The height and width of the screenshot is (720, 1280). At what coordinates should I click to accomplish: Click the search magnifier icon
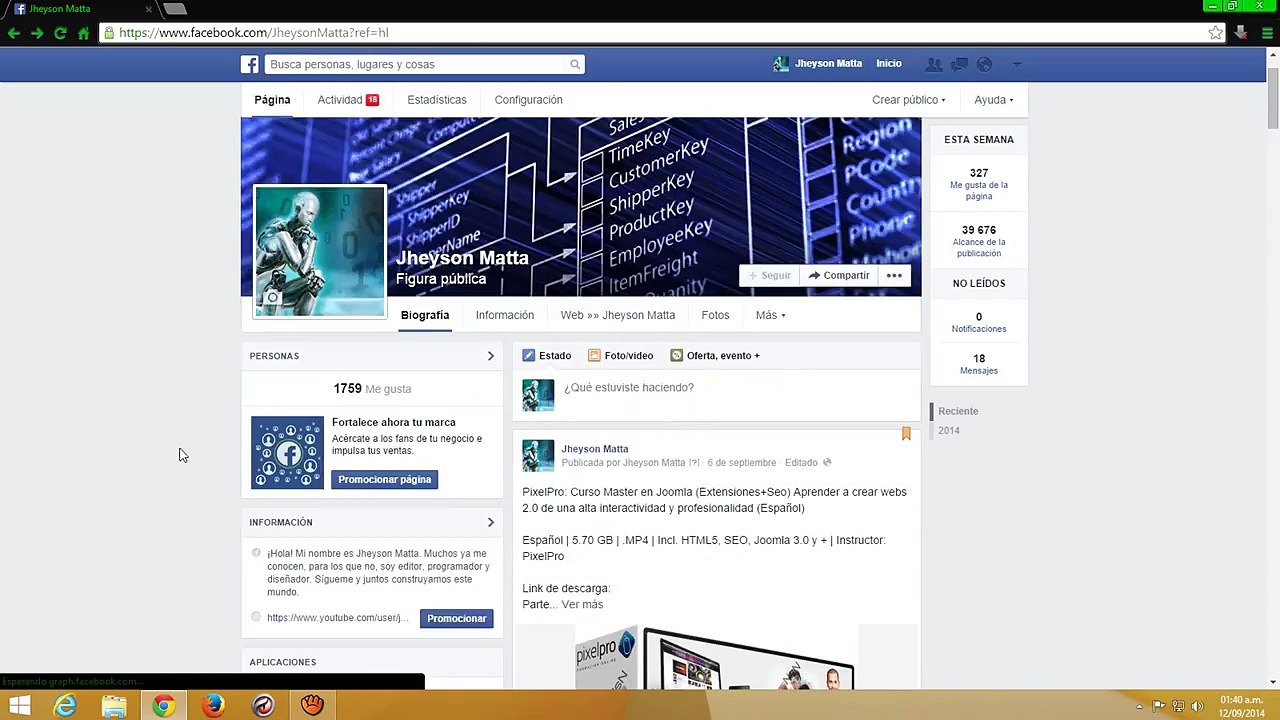(x=575, y=64)
